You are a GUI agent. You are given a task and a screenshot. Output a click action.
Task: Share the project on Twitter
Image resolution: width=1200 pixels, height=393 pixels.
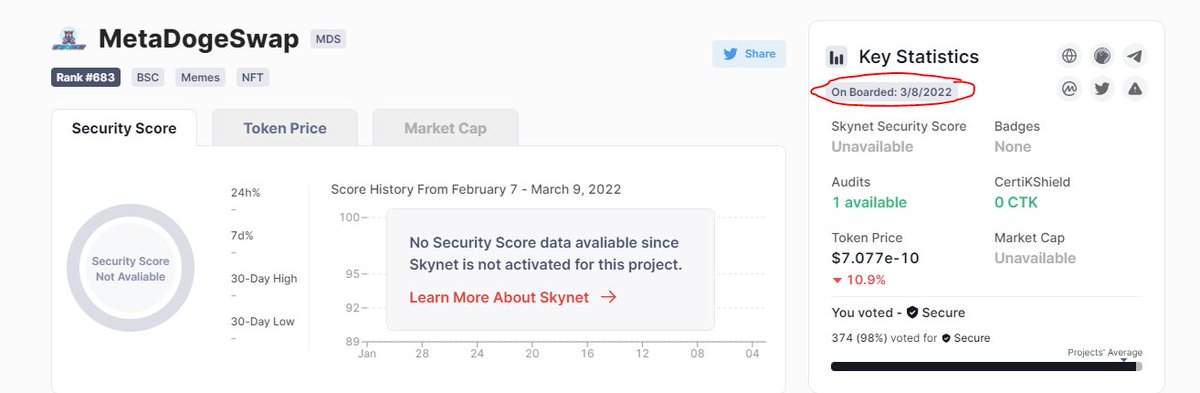click(749, 54)
